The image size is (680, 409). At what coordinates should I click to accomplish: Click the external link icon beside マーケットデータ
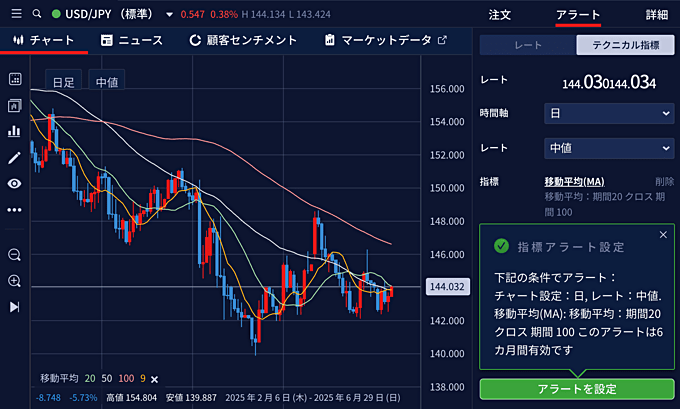442,40
